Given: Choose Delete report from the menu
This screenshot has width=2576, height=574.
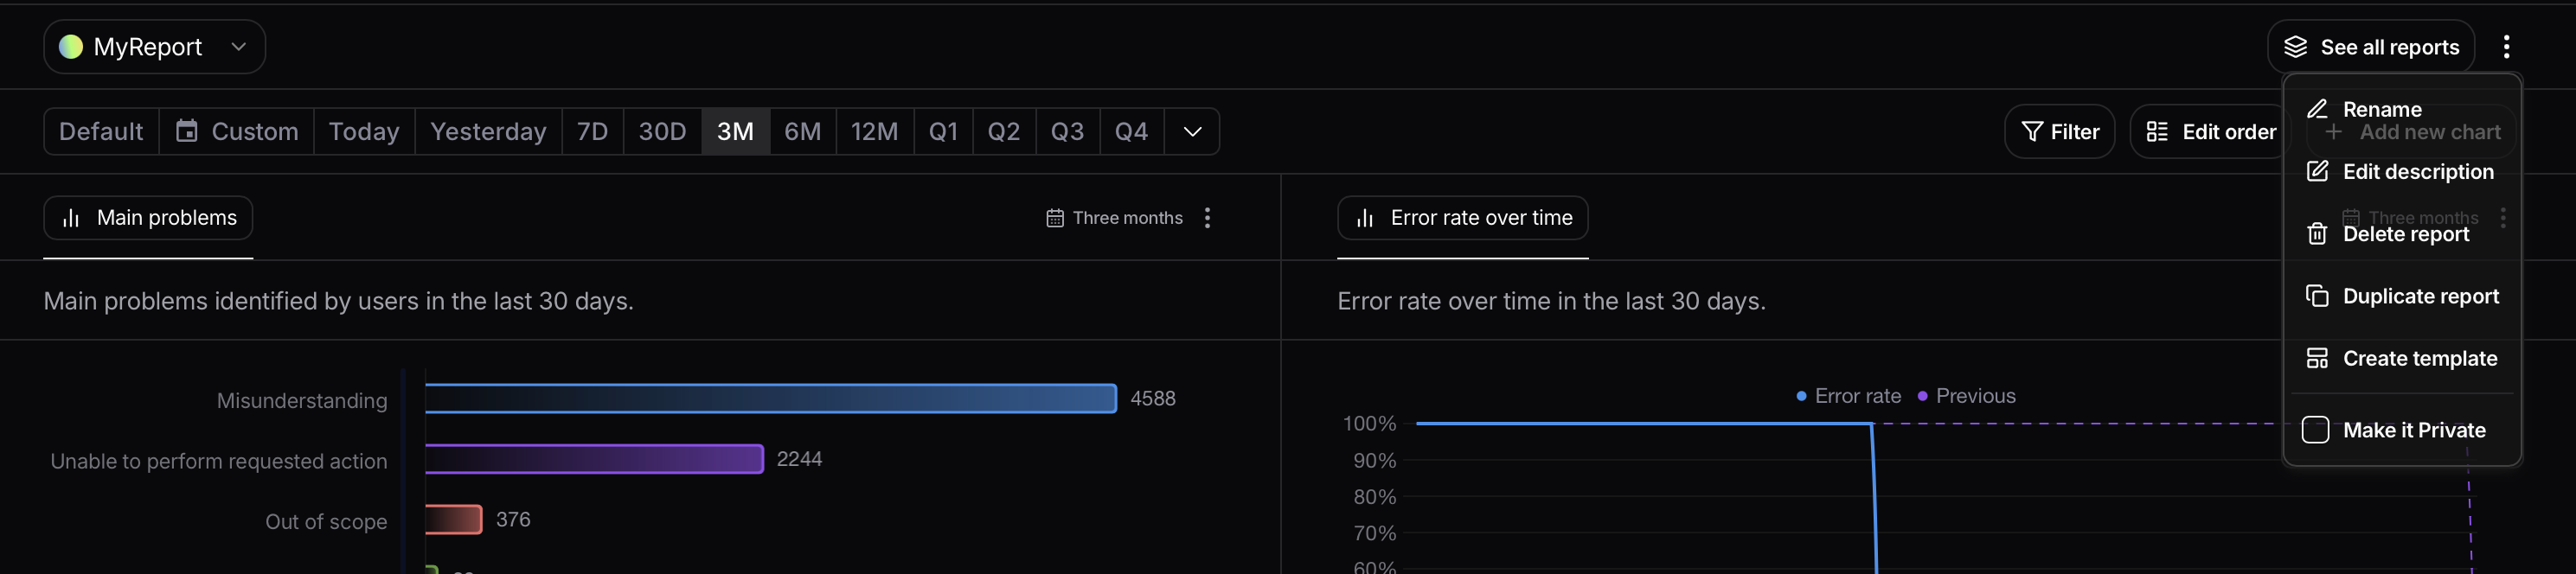Looking at the screenshot, I should click(x=2402, y=234).
